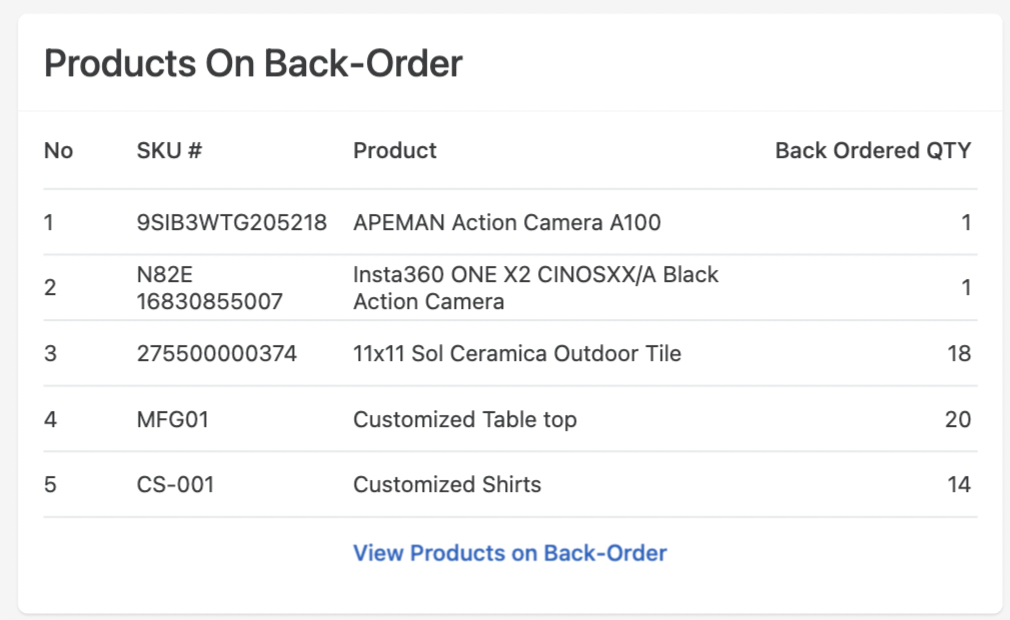Click the MFG01 SKU cell

coord(173,419)
